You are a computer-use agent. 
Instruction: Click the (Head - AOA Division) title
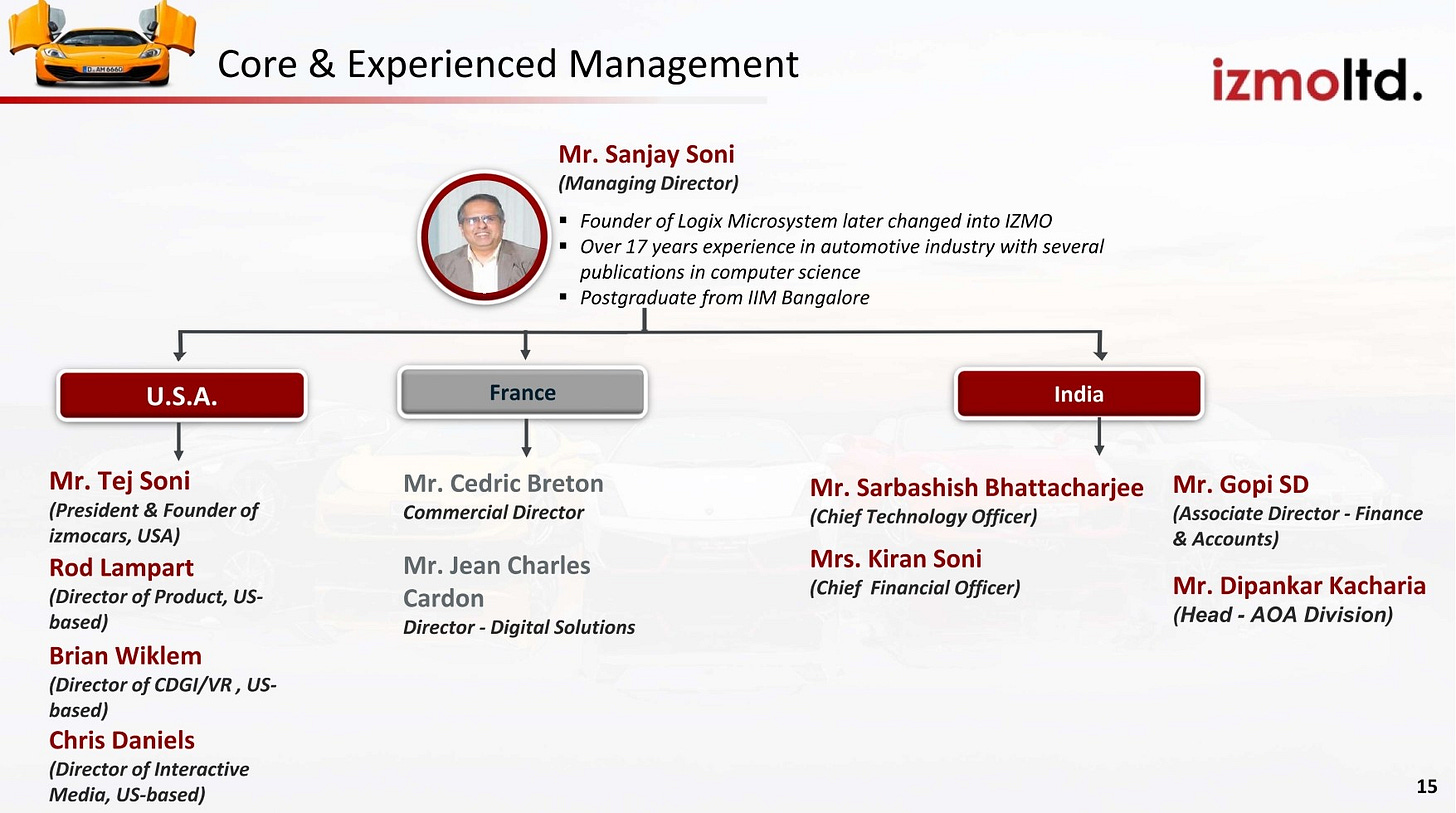(x=1282, y=616)
